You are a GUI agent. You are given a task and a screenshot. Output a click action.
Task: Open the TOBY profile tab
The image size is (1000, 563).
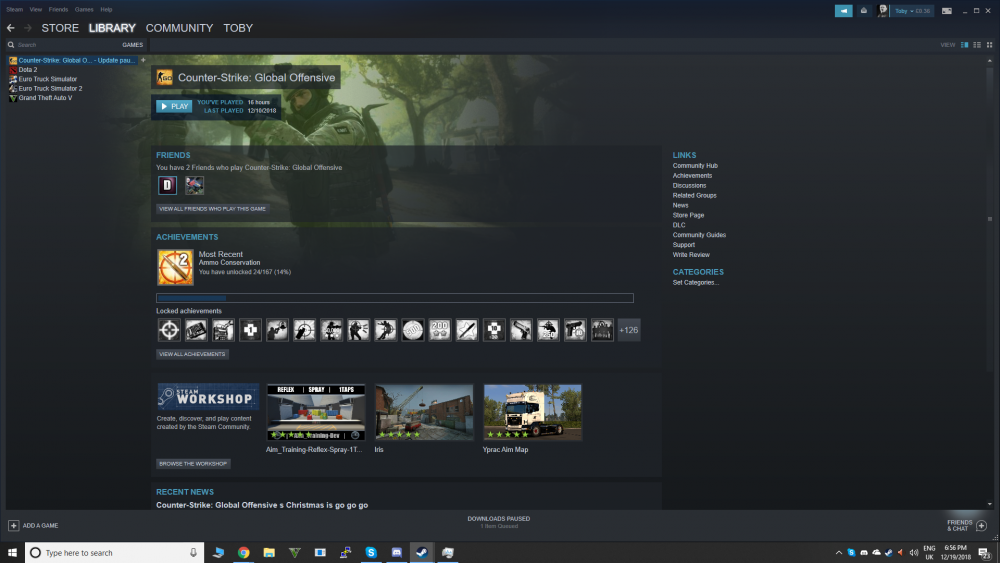238,28
